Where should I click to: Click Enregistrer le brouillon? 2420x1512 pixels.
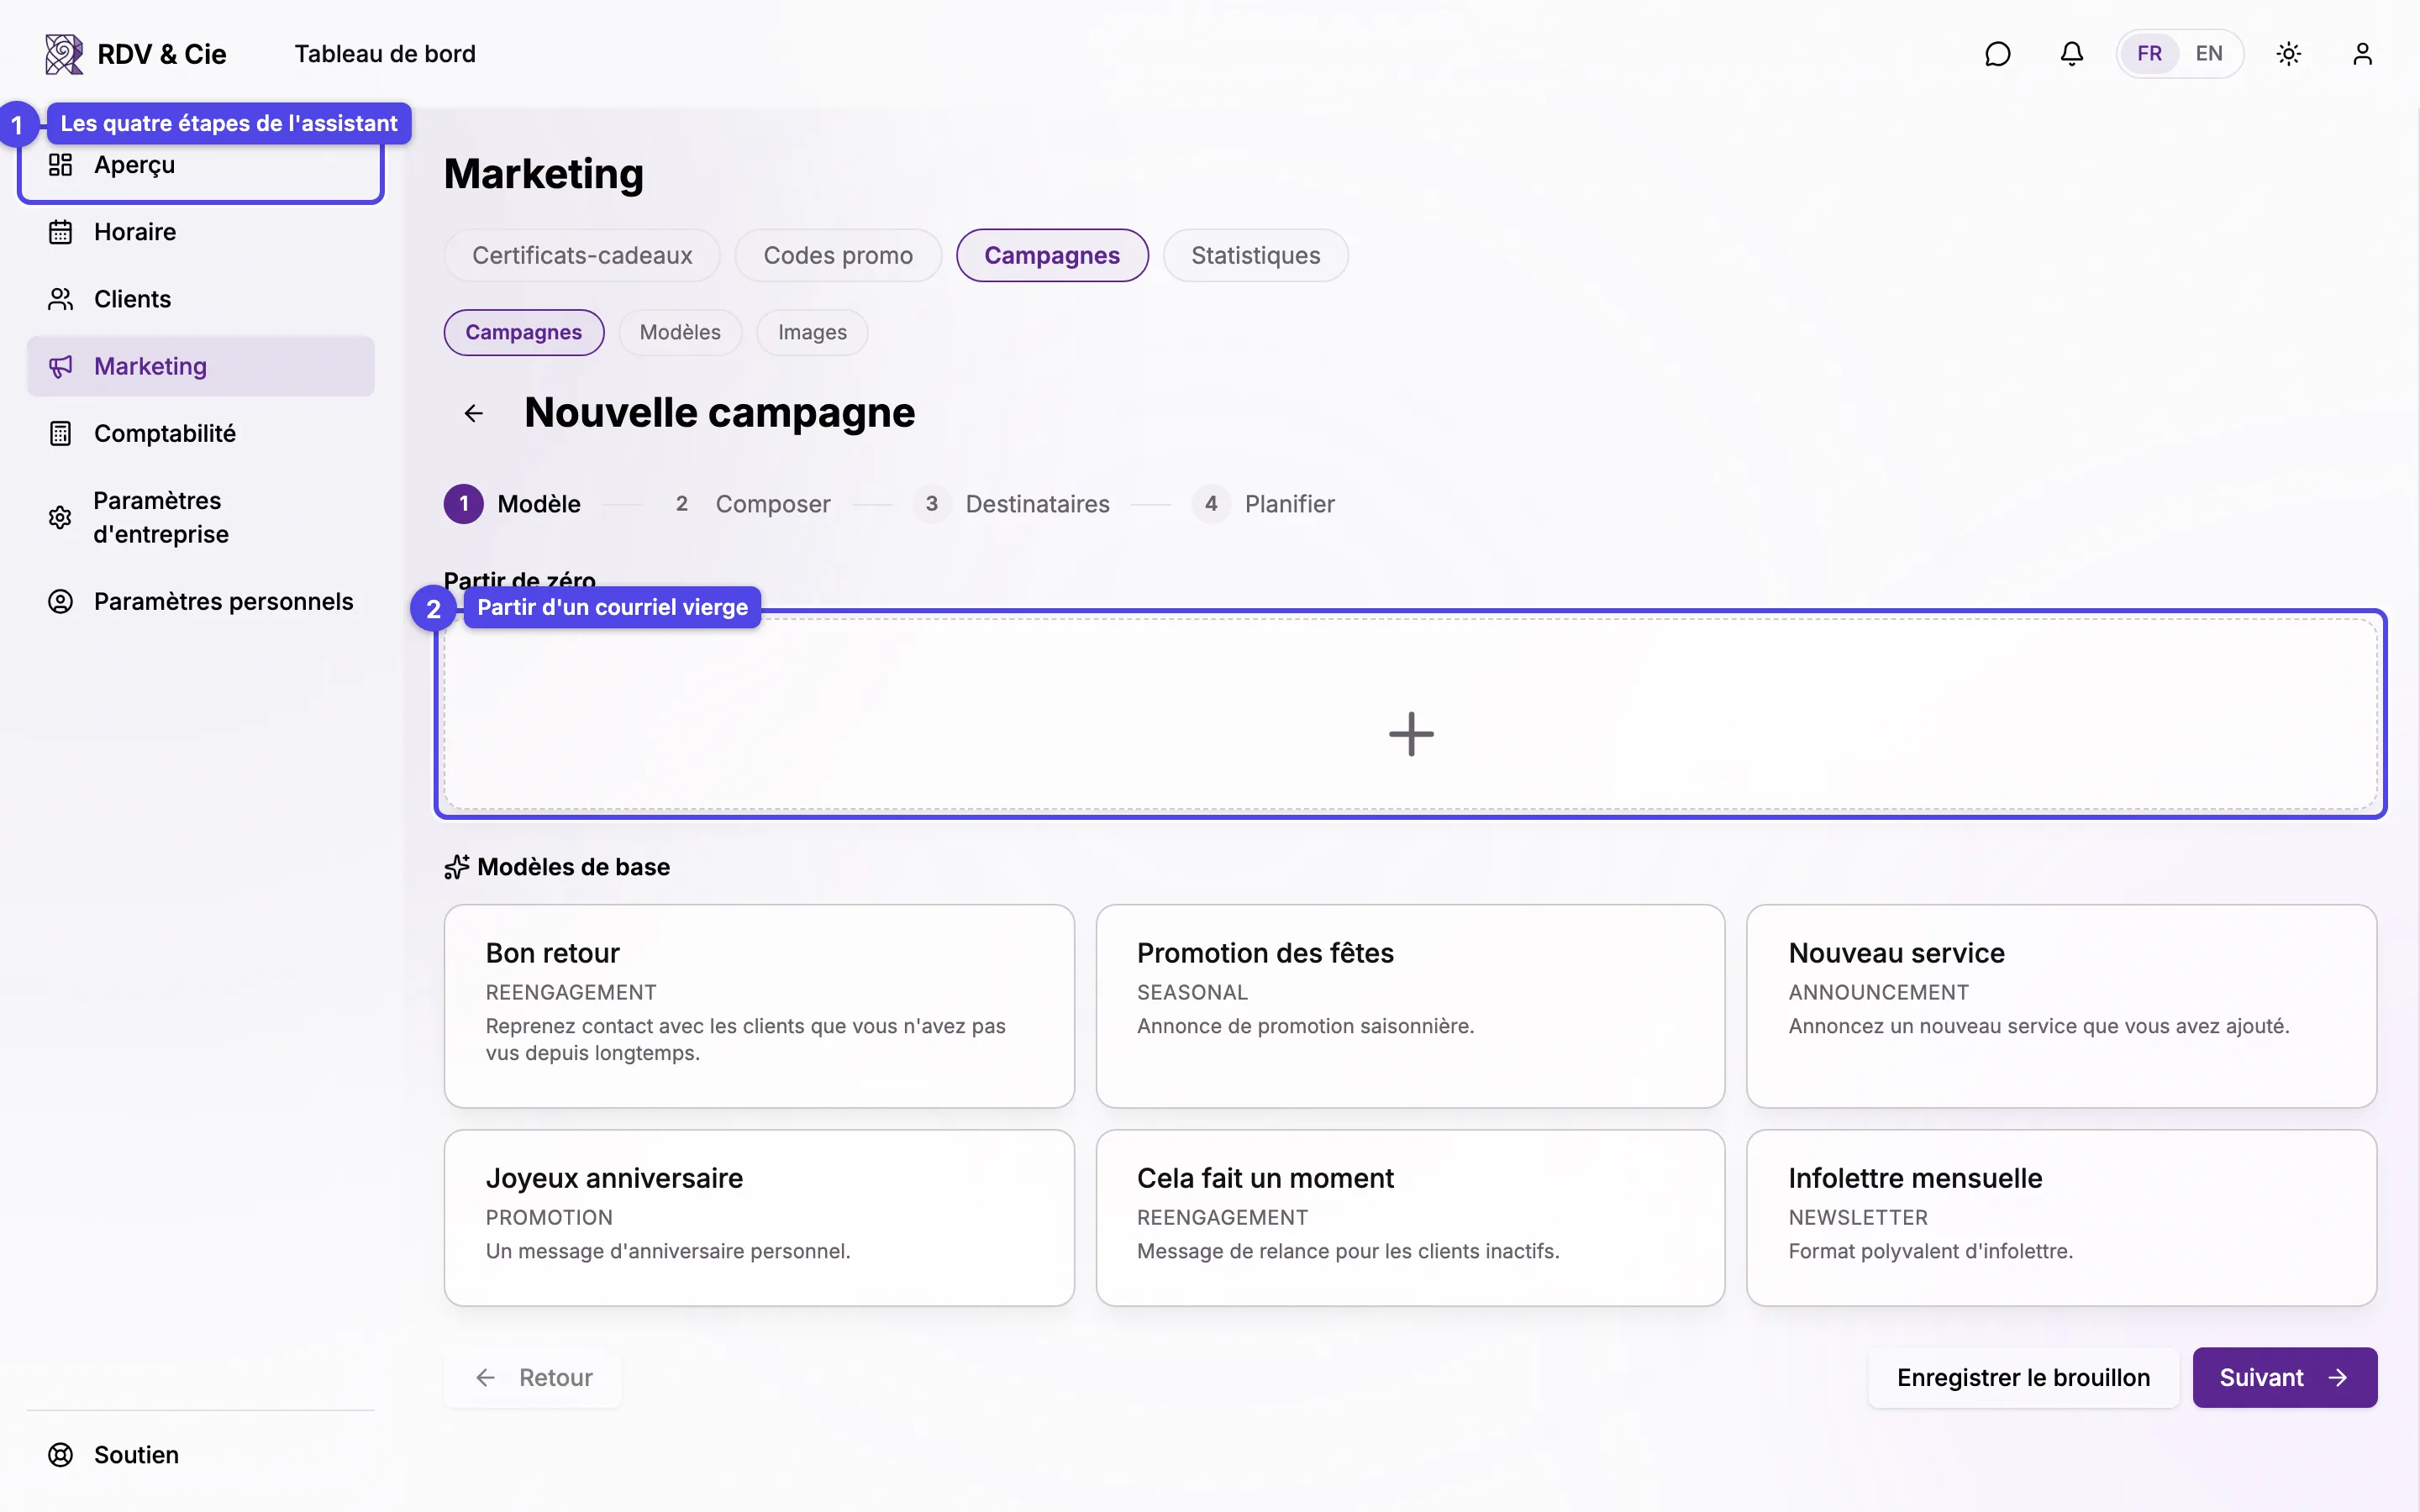click(x=2023, y=1377)
